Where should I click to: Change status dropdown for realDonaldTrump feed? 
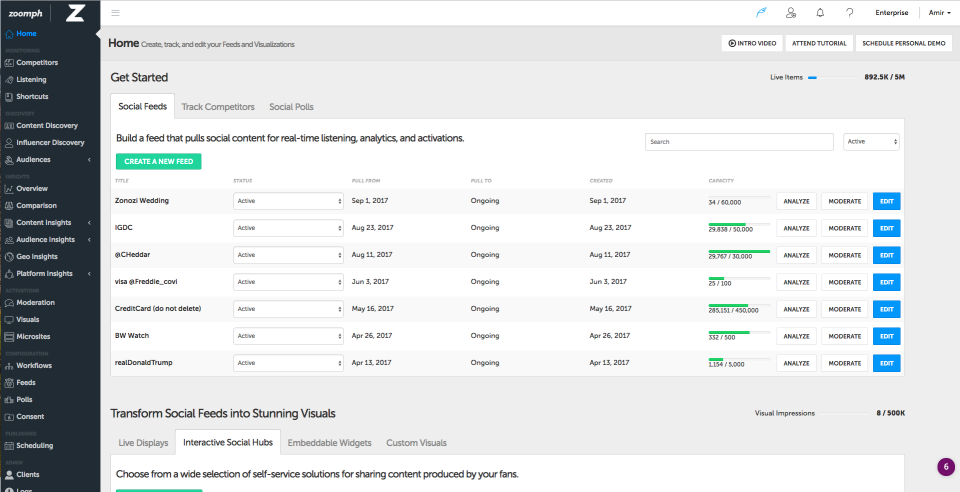[288, 363]
